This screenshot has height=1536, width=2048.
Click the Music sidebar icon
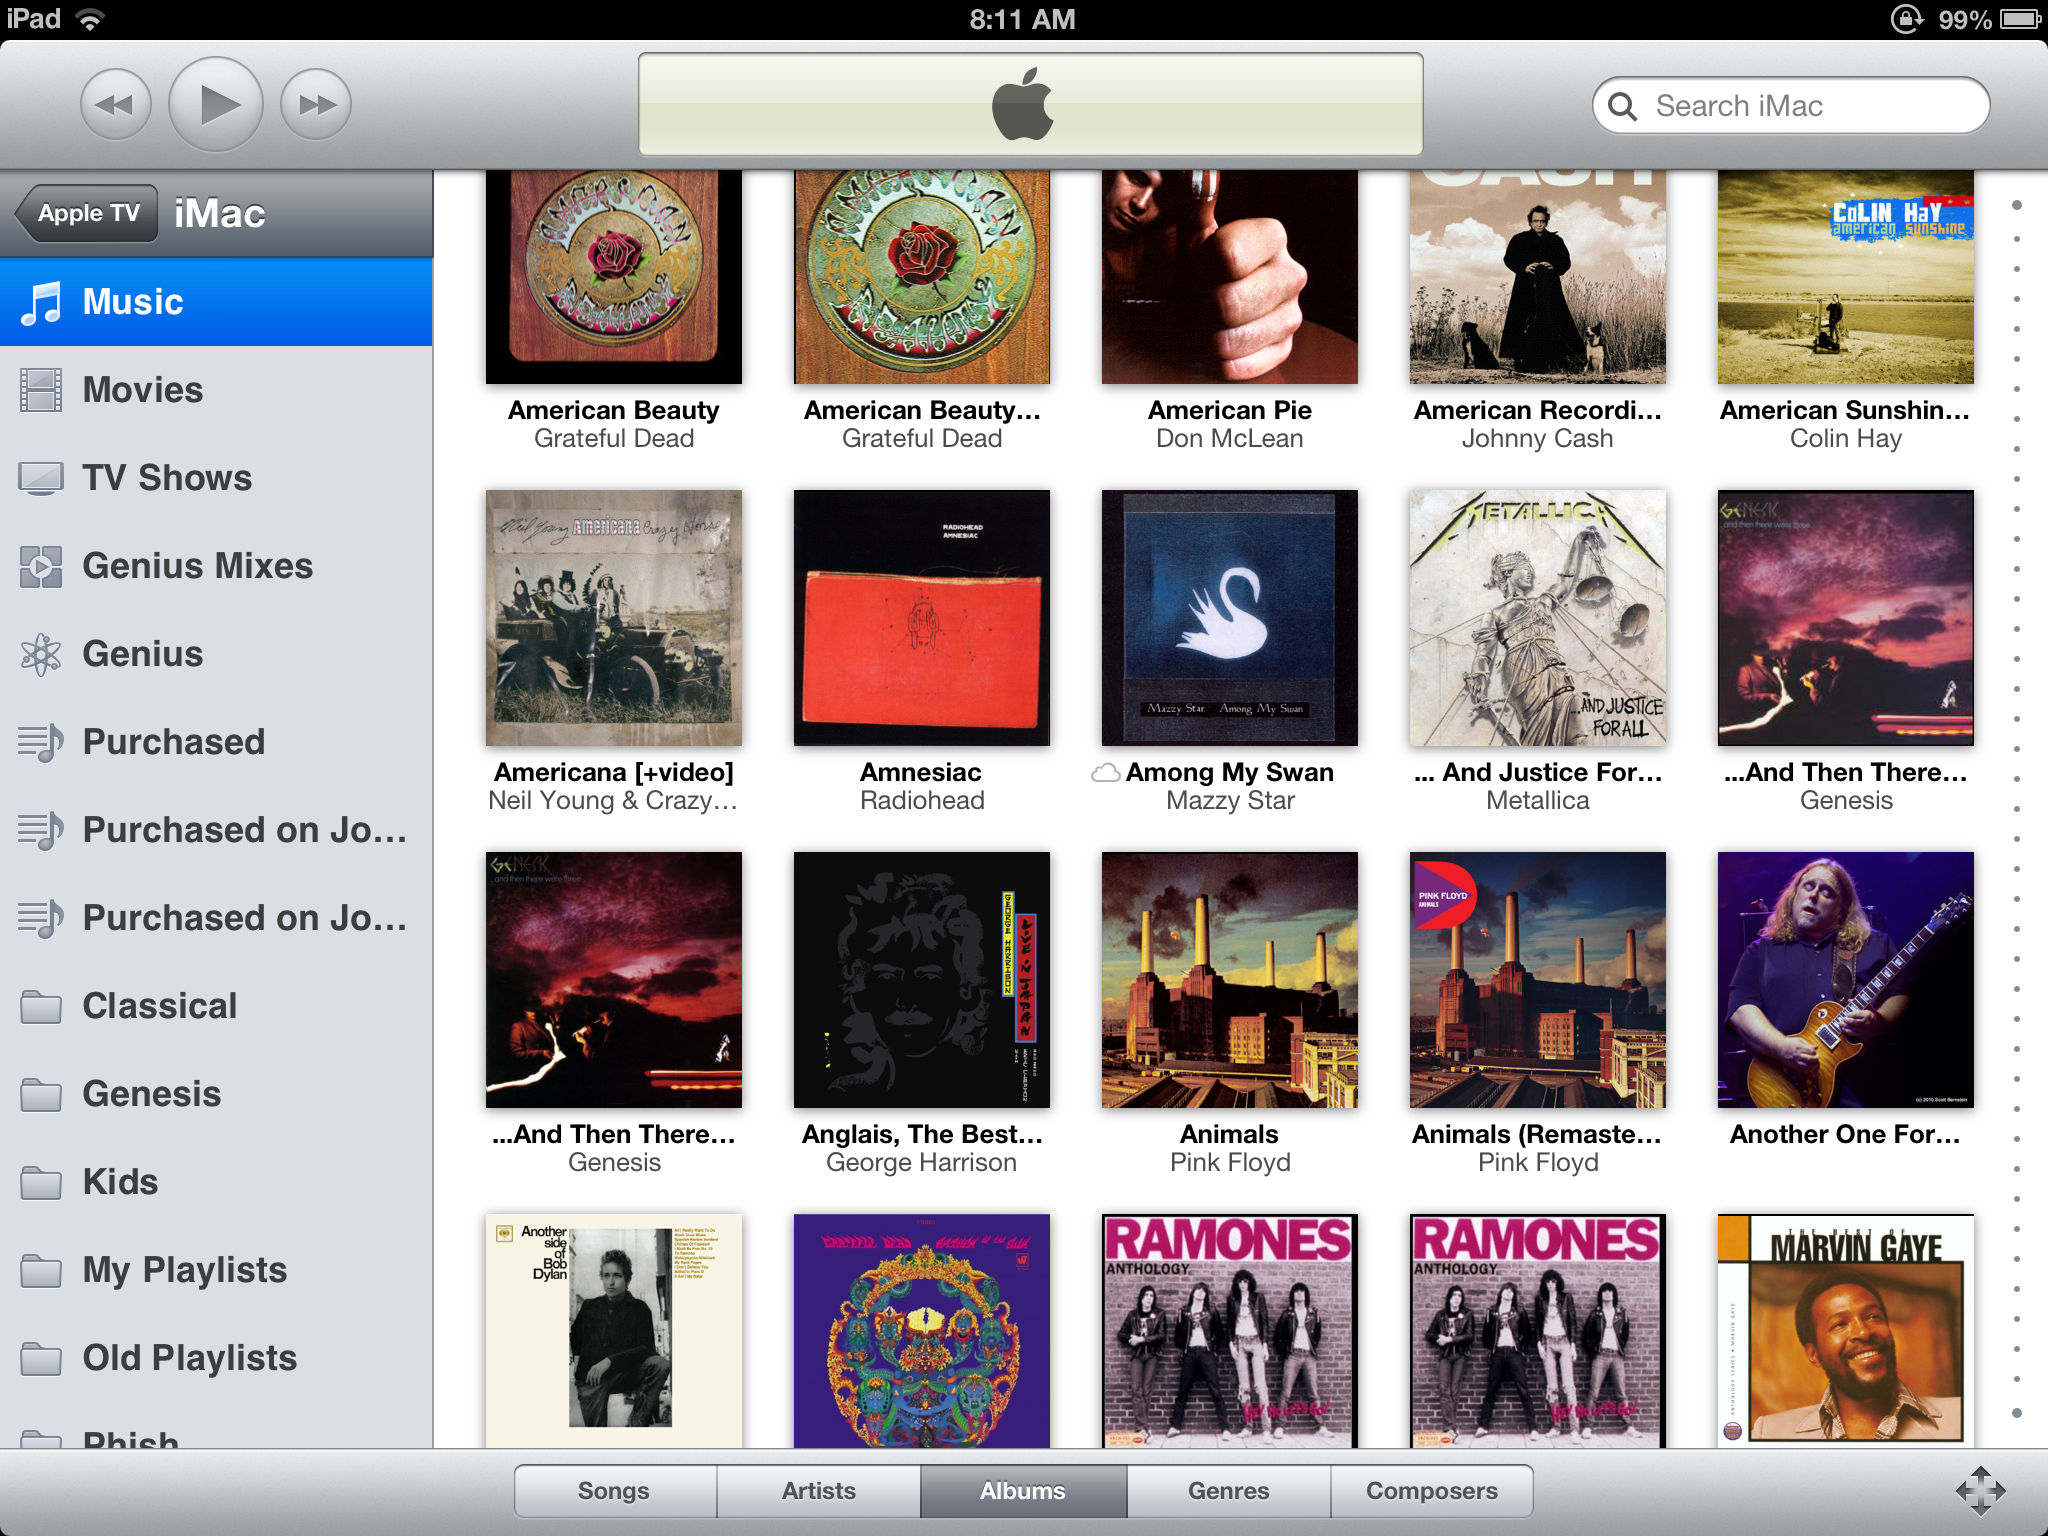click(44, 300)
